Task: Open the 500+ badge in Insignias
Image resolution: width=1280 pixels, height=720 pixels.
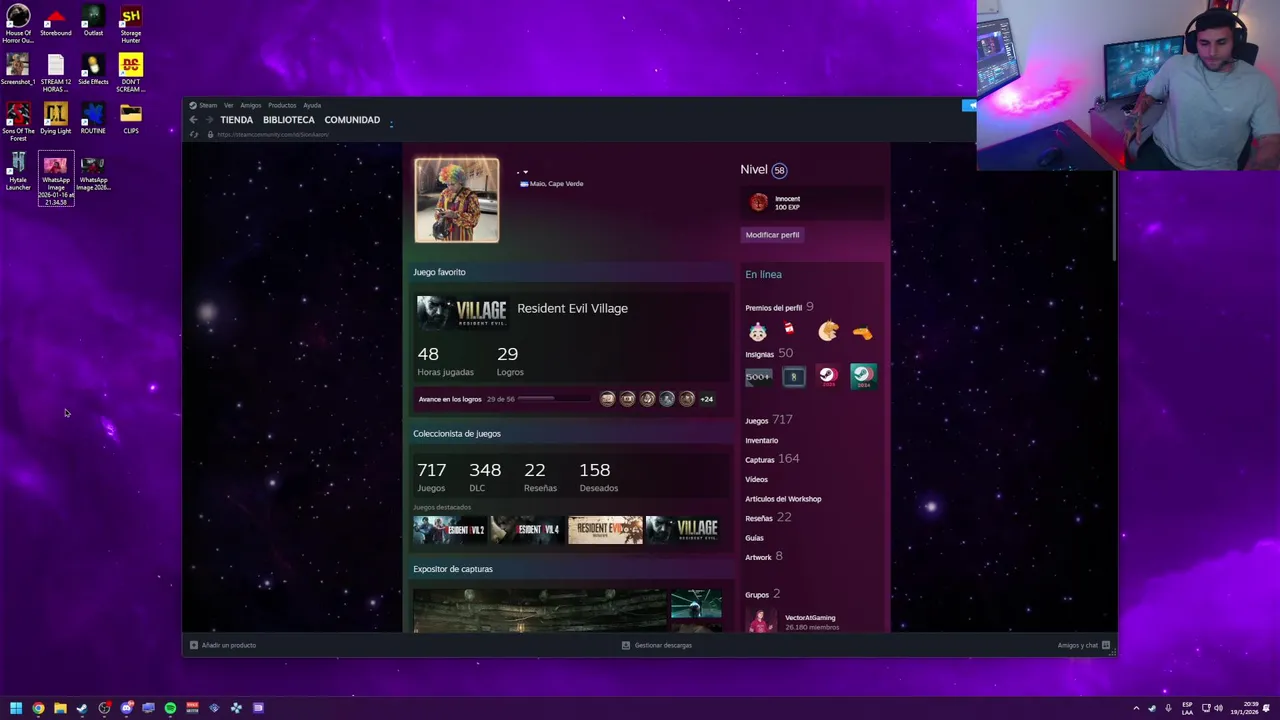Action: click(x=758, y=377)
